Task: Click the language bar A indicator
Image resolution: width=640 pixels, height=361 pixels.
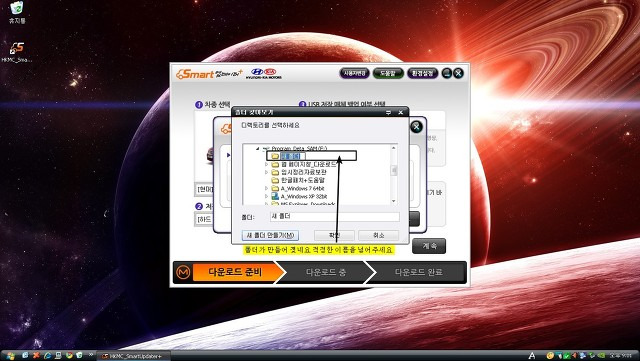Action: pyautogui.click(x=532, y=356)
